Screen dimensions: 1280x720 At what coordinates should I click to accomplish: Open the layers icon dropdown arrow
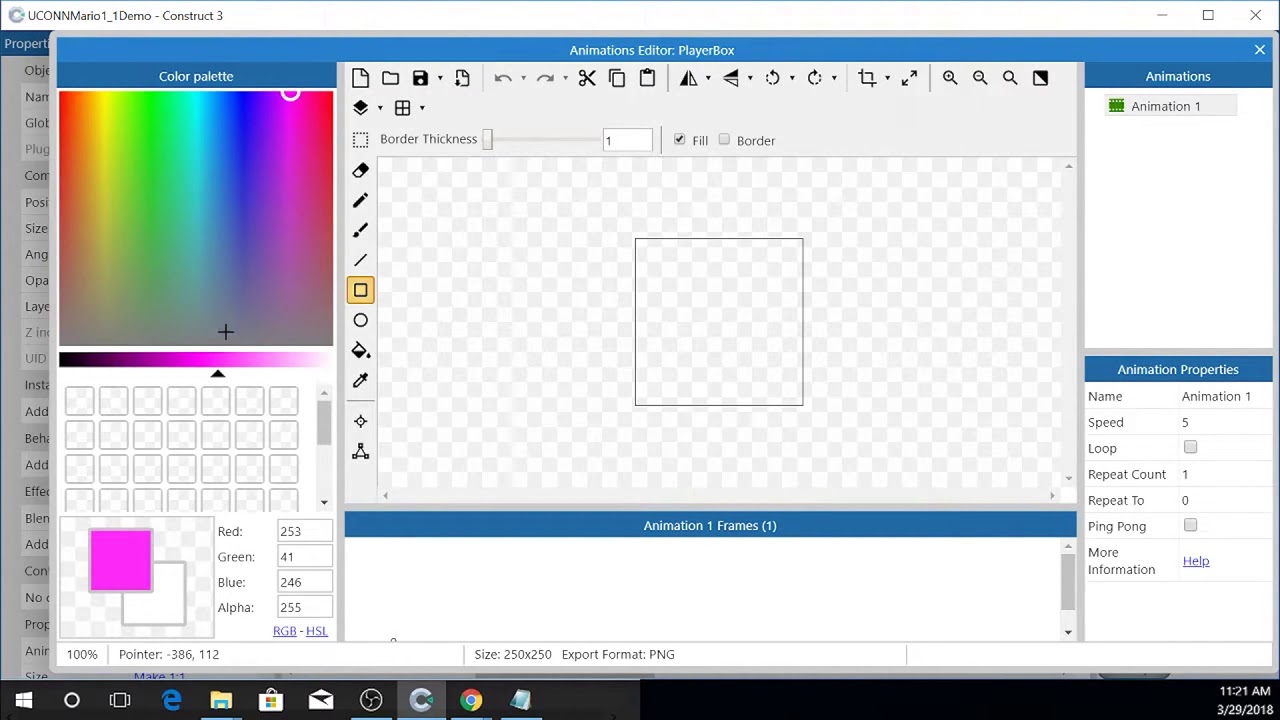[x=380, y=108]
